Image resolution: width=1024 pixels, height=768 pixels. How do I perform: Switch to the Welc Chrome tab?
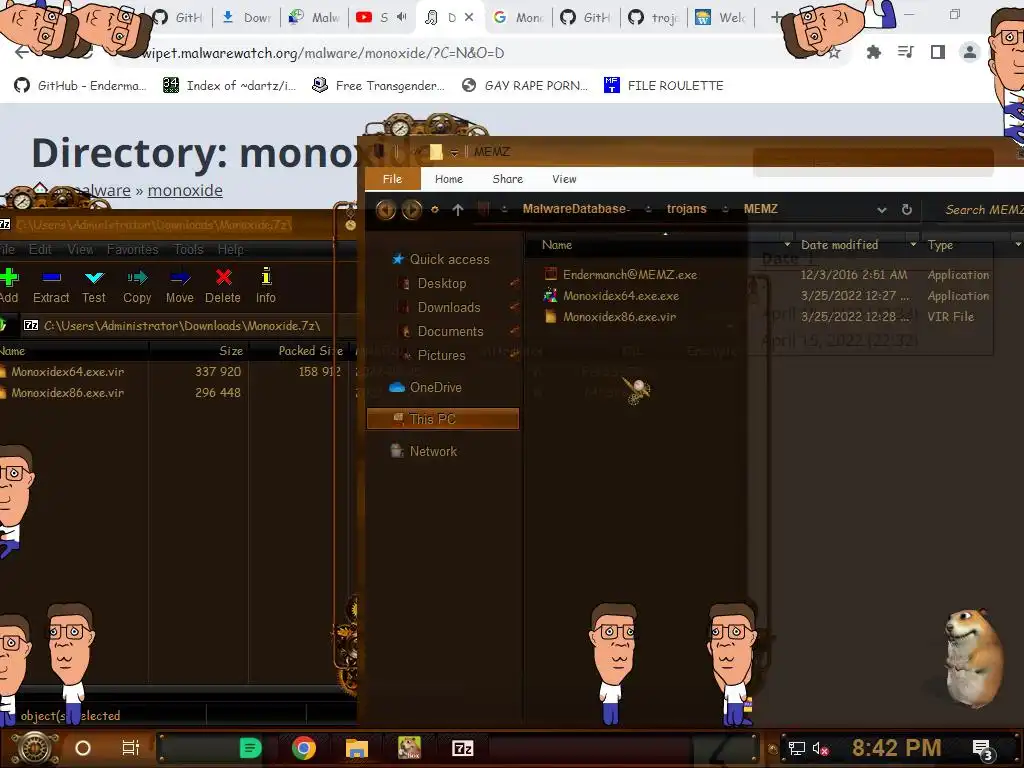720,18
